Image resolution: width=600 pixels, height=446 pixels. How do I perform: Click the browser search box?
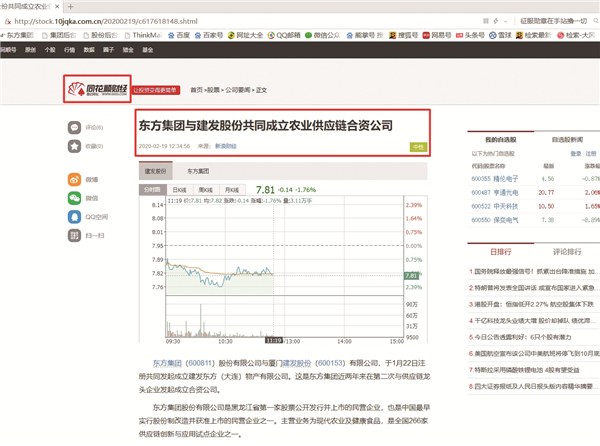(x=553, y=21)
